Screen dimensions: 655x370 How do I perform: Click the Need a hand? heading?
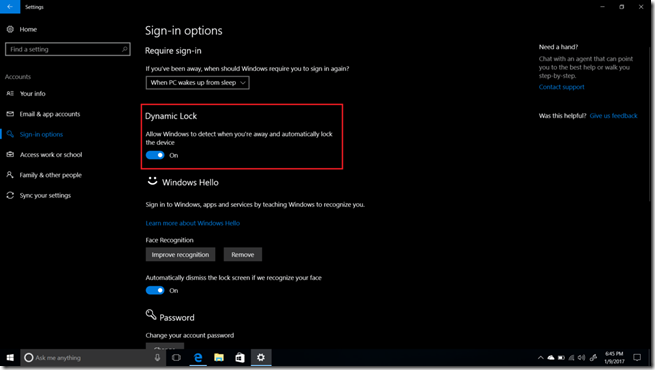[x=559, y=47]
